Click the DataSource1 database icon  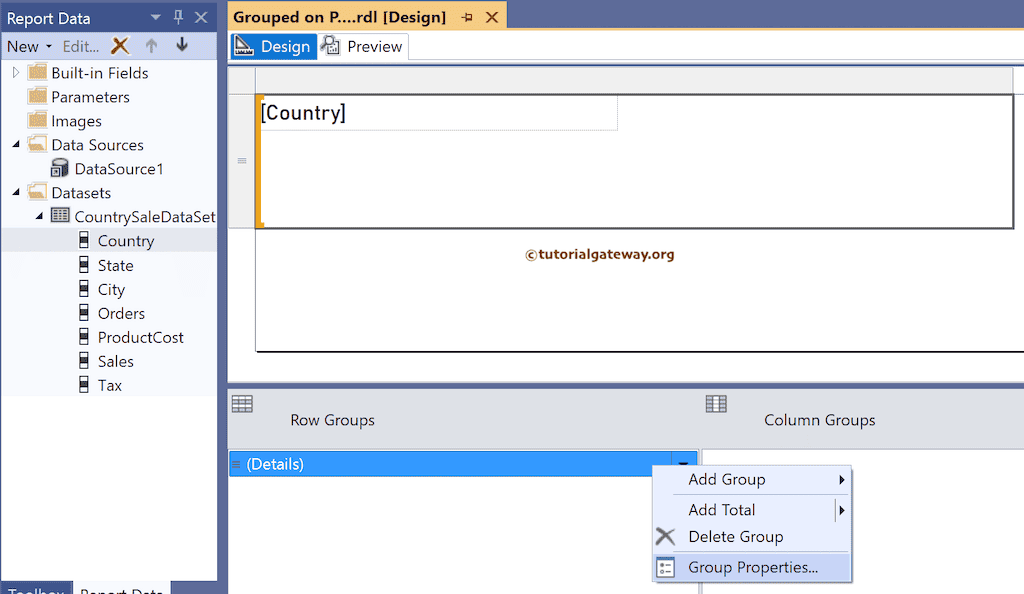(x=59, y=168)
